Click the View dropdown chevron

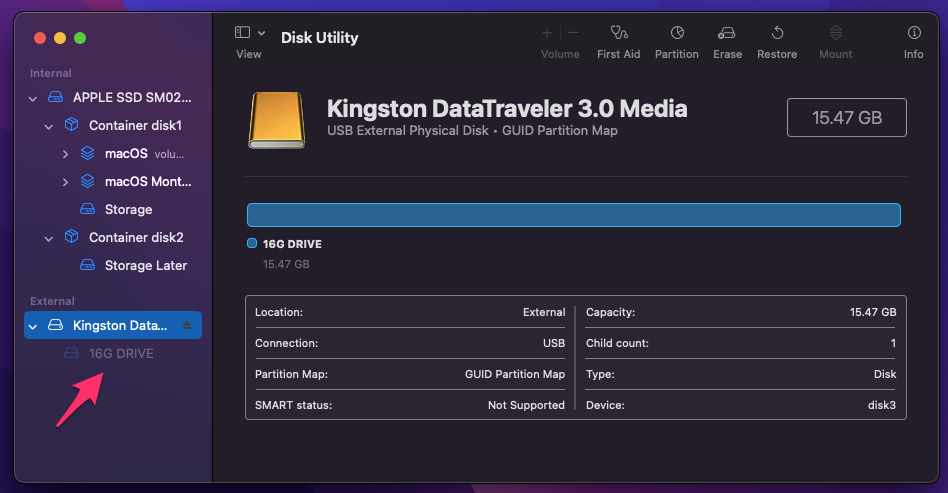tap(261, 33)
